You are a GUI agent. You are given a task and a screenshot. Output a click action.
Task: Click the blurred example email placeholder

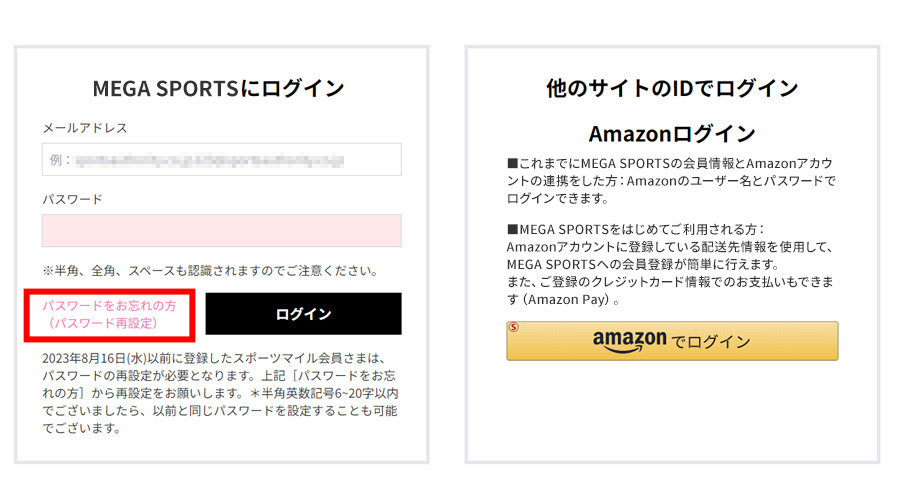pyautogui.click(x=210, y=160)
